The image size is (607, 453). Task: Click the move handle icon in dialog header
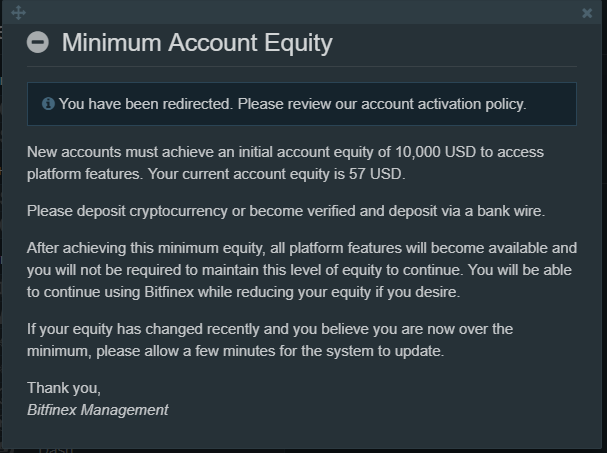pyautogui.click(x=18, y=13)
